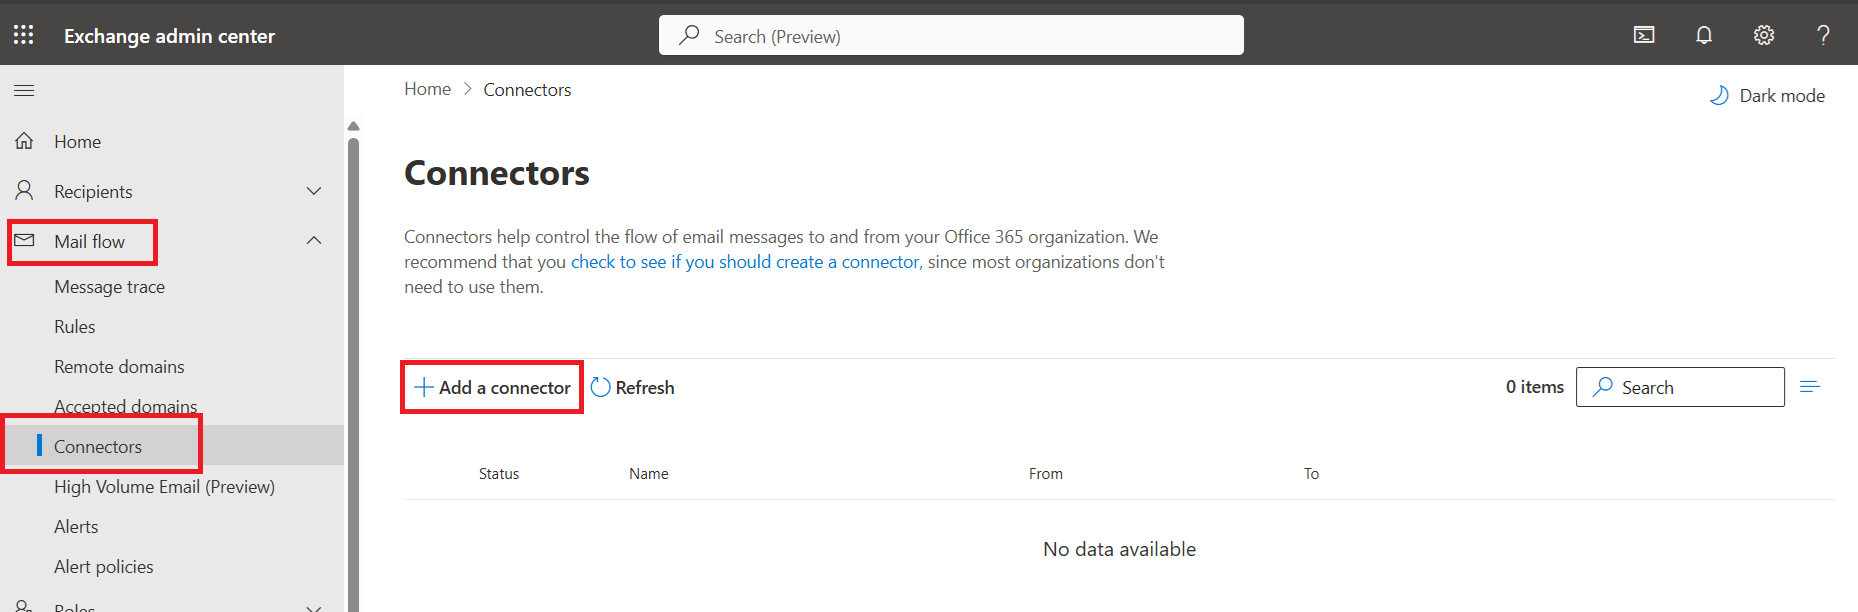
Task: Click the connectors list Search field
Action: point(1680,387)
